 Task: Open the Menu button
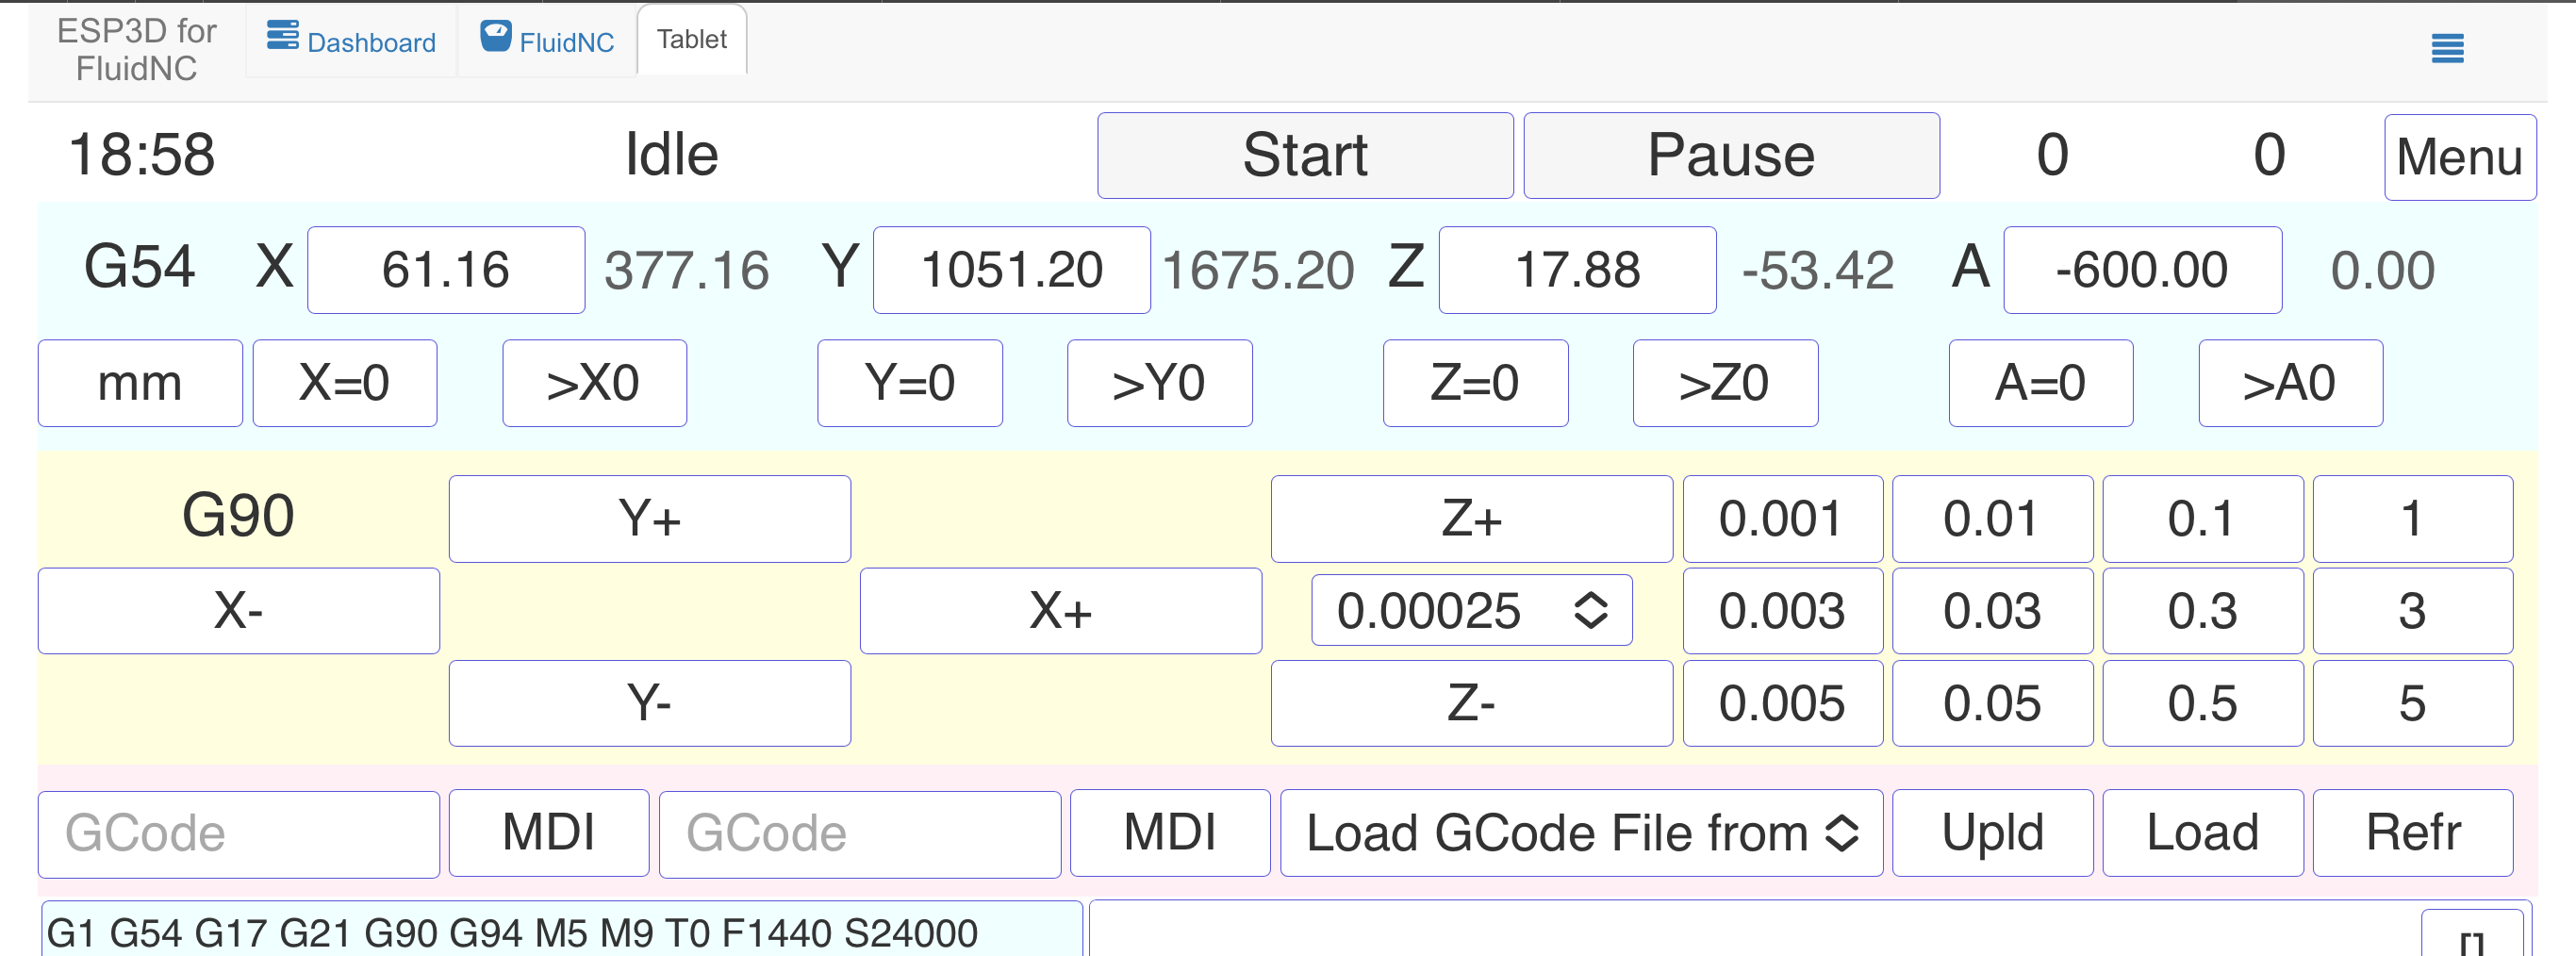click(x=2459, y=157)
